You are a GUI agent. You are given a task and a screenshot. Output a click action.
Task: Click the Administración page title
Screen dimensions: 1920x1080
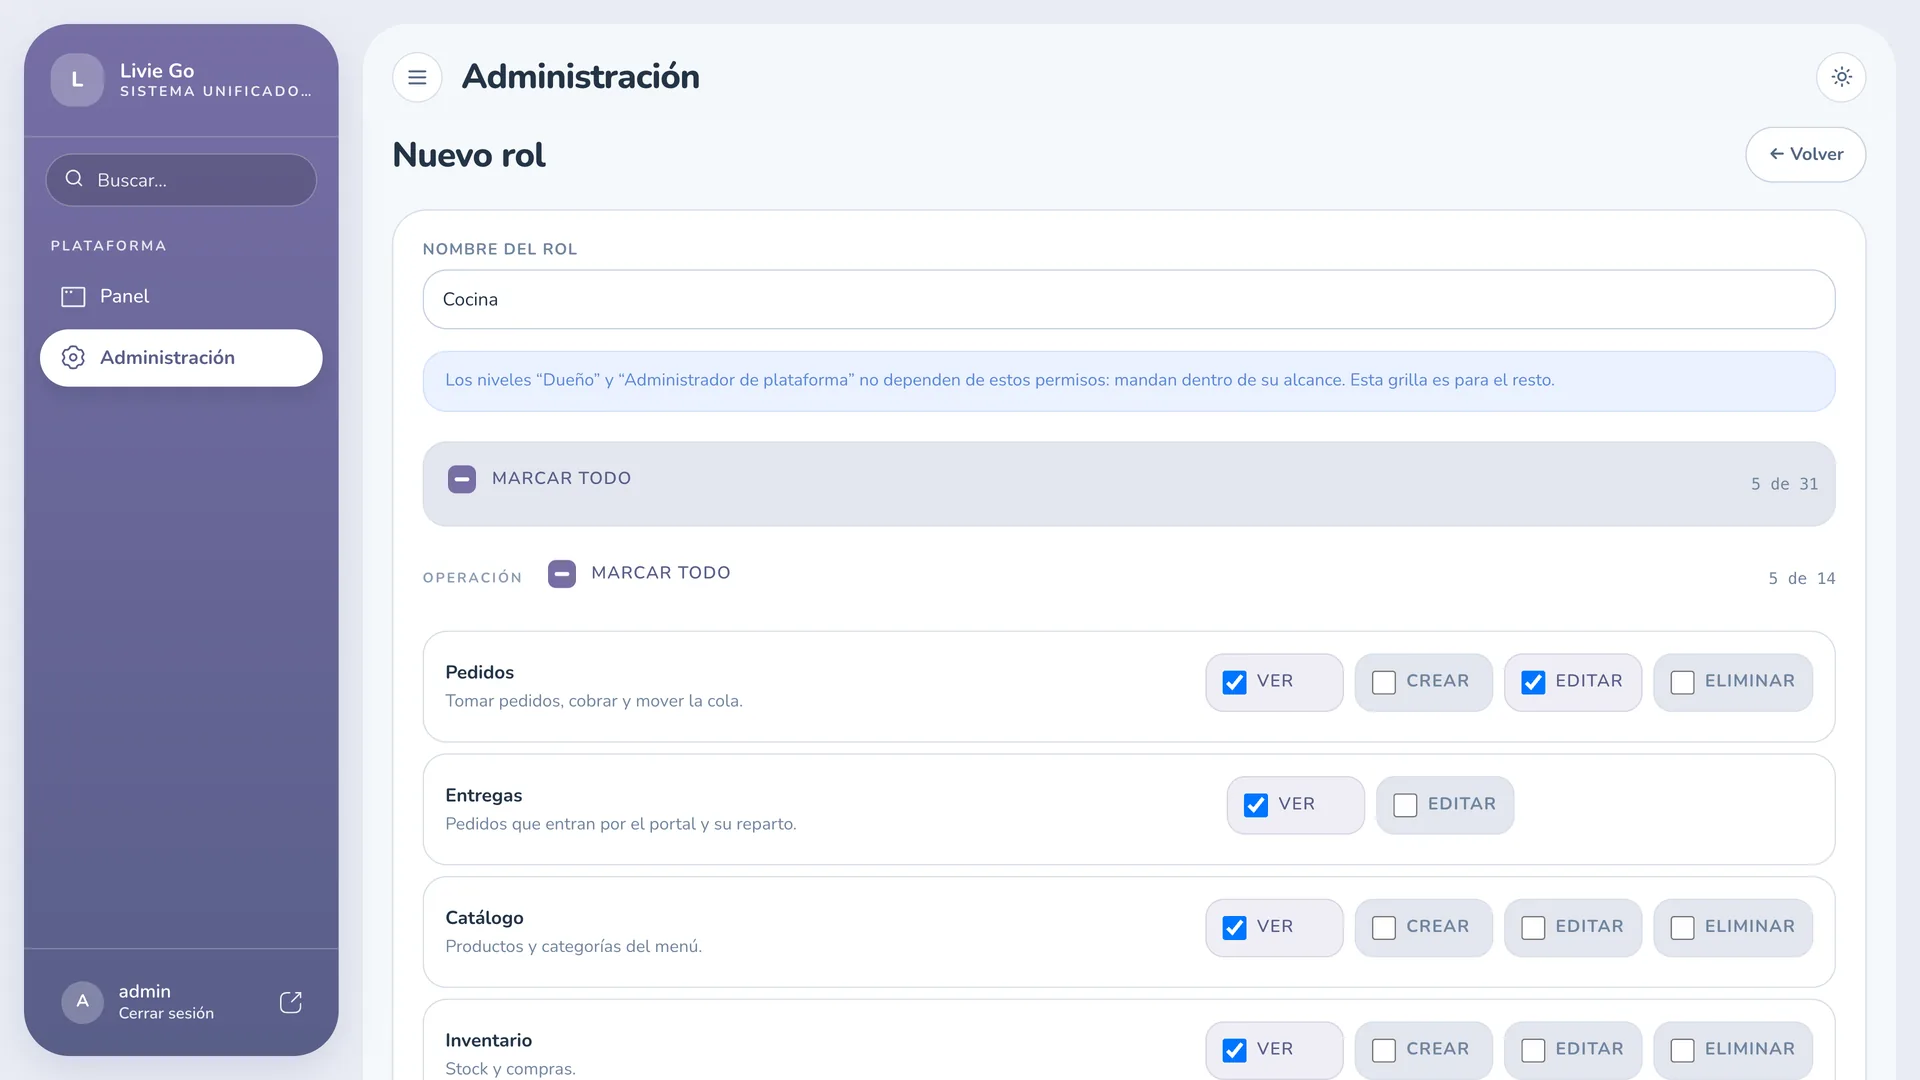(x=580, y=77)
